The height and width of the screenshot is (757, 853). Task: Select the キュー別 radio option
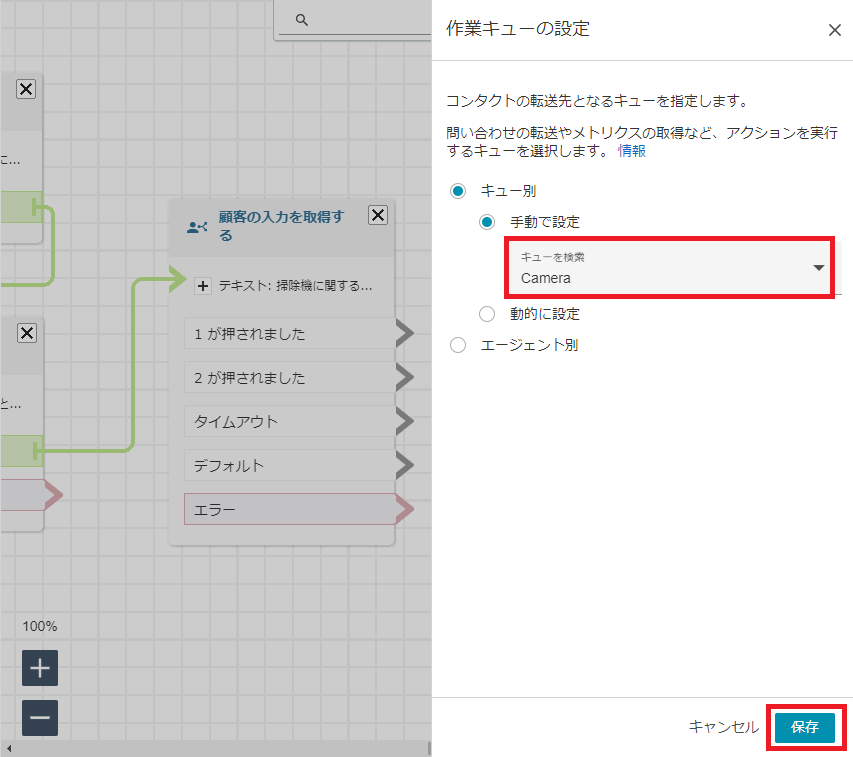pos(458,191)
